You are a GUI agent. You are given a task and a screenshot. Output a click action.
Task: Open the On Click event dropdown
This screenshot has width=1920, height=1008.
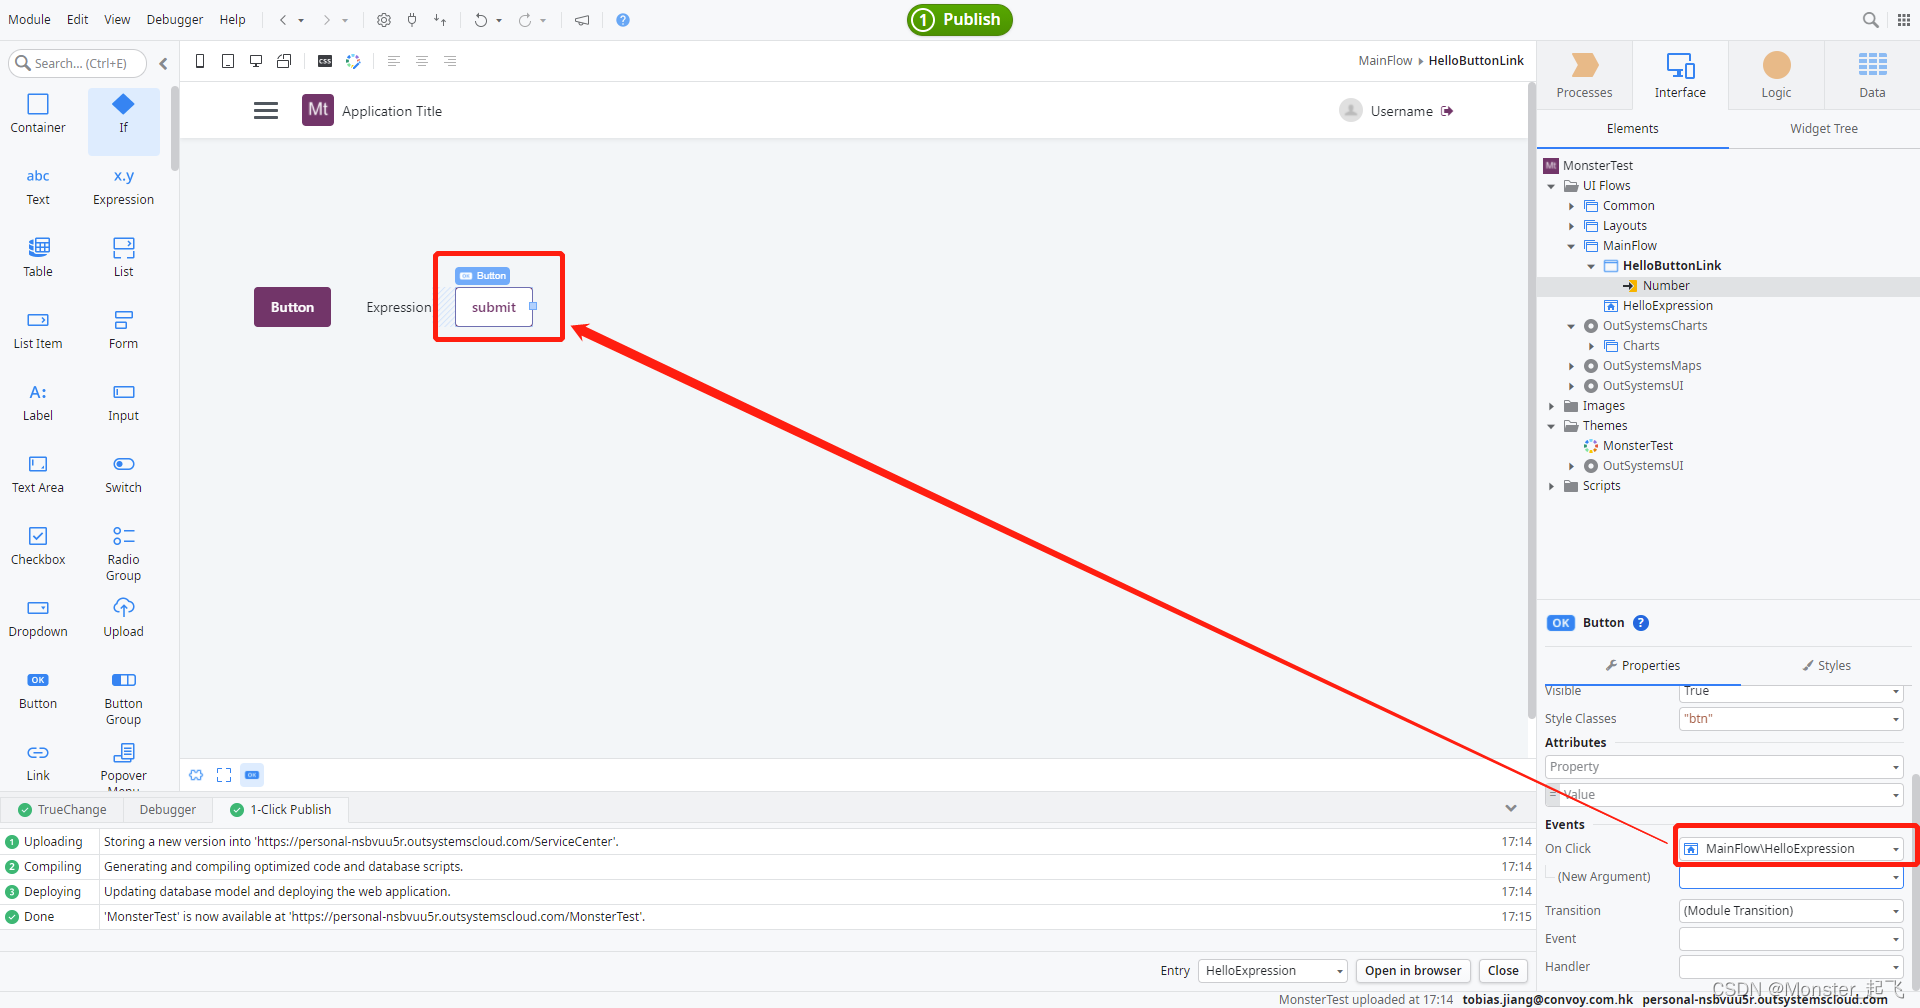[x=1896, y=849]
